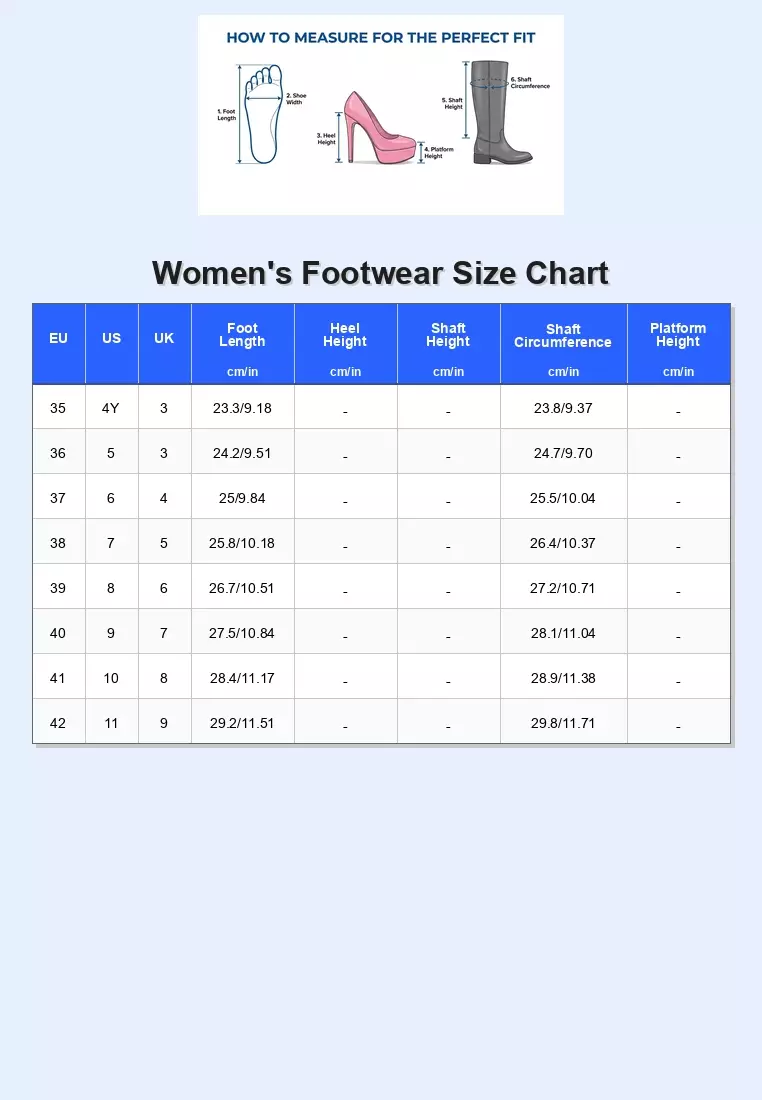Image resolution: width=762 pixels, height=1100 pixels.
Task: Click the '4. Platform Height' diagram label
Action: pyautogui.click(x=439, y=152)
